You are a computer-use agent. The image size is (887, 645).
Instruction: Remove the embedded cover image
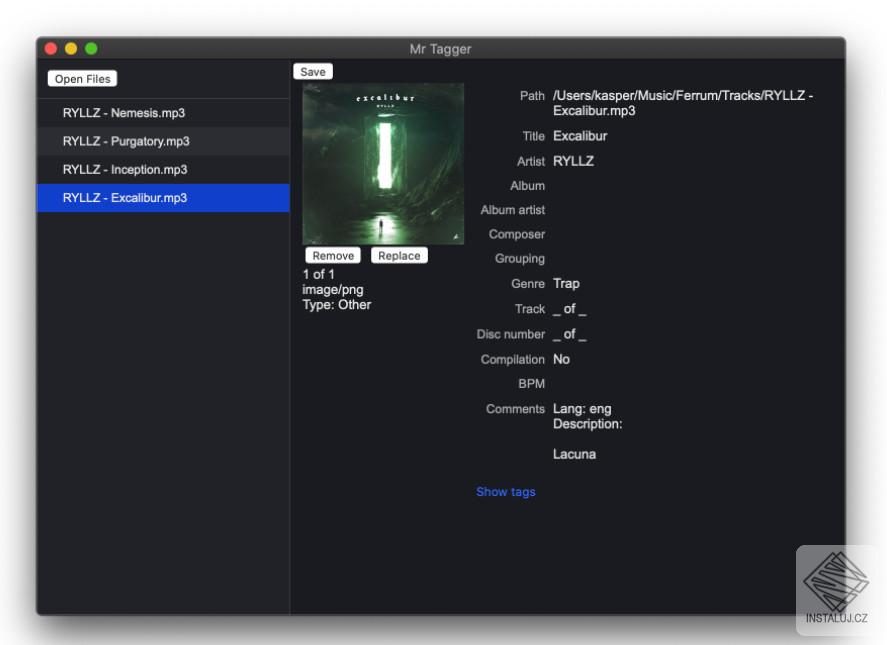point(333,256)
